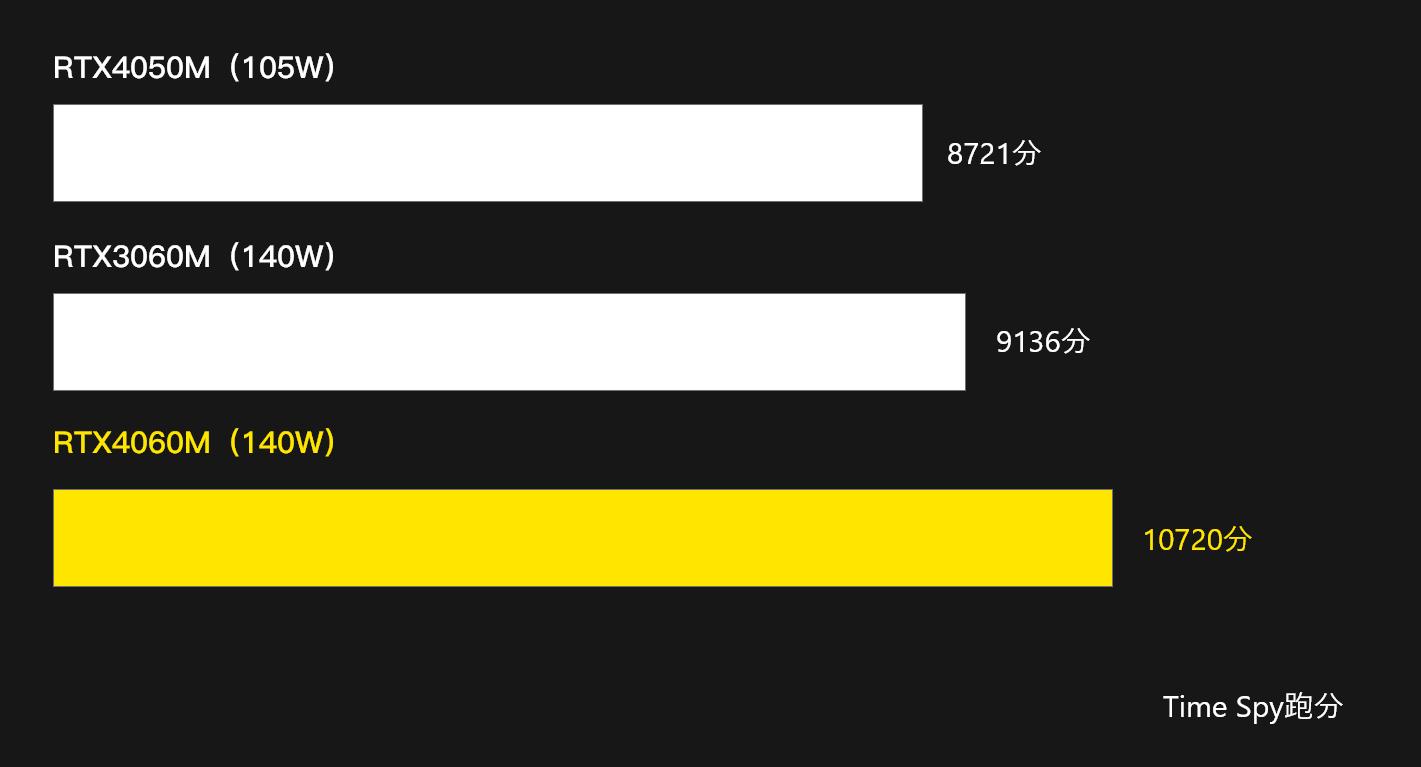Click the words Time Spy in caption
Image resolution: width=1421 pixels, height=767 pixels.
[x=1222, y=707]
